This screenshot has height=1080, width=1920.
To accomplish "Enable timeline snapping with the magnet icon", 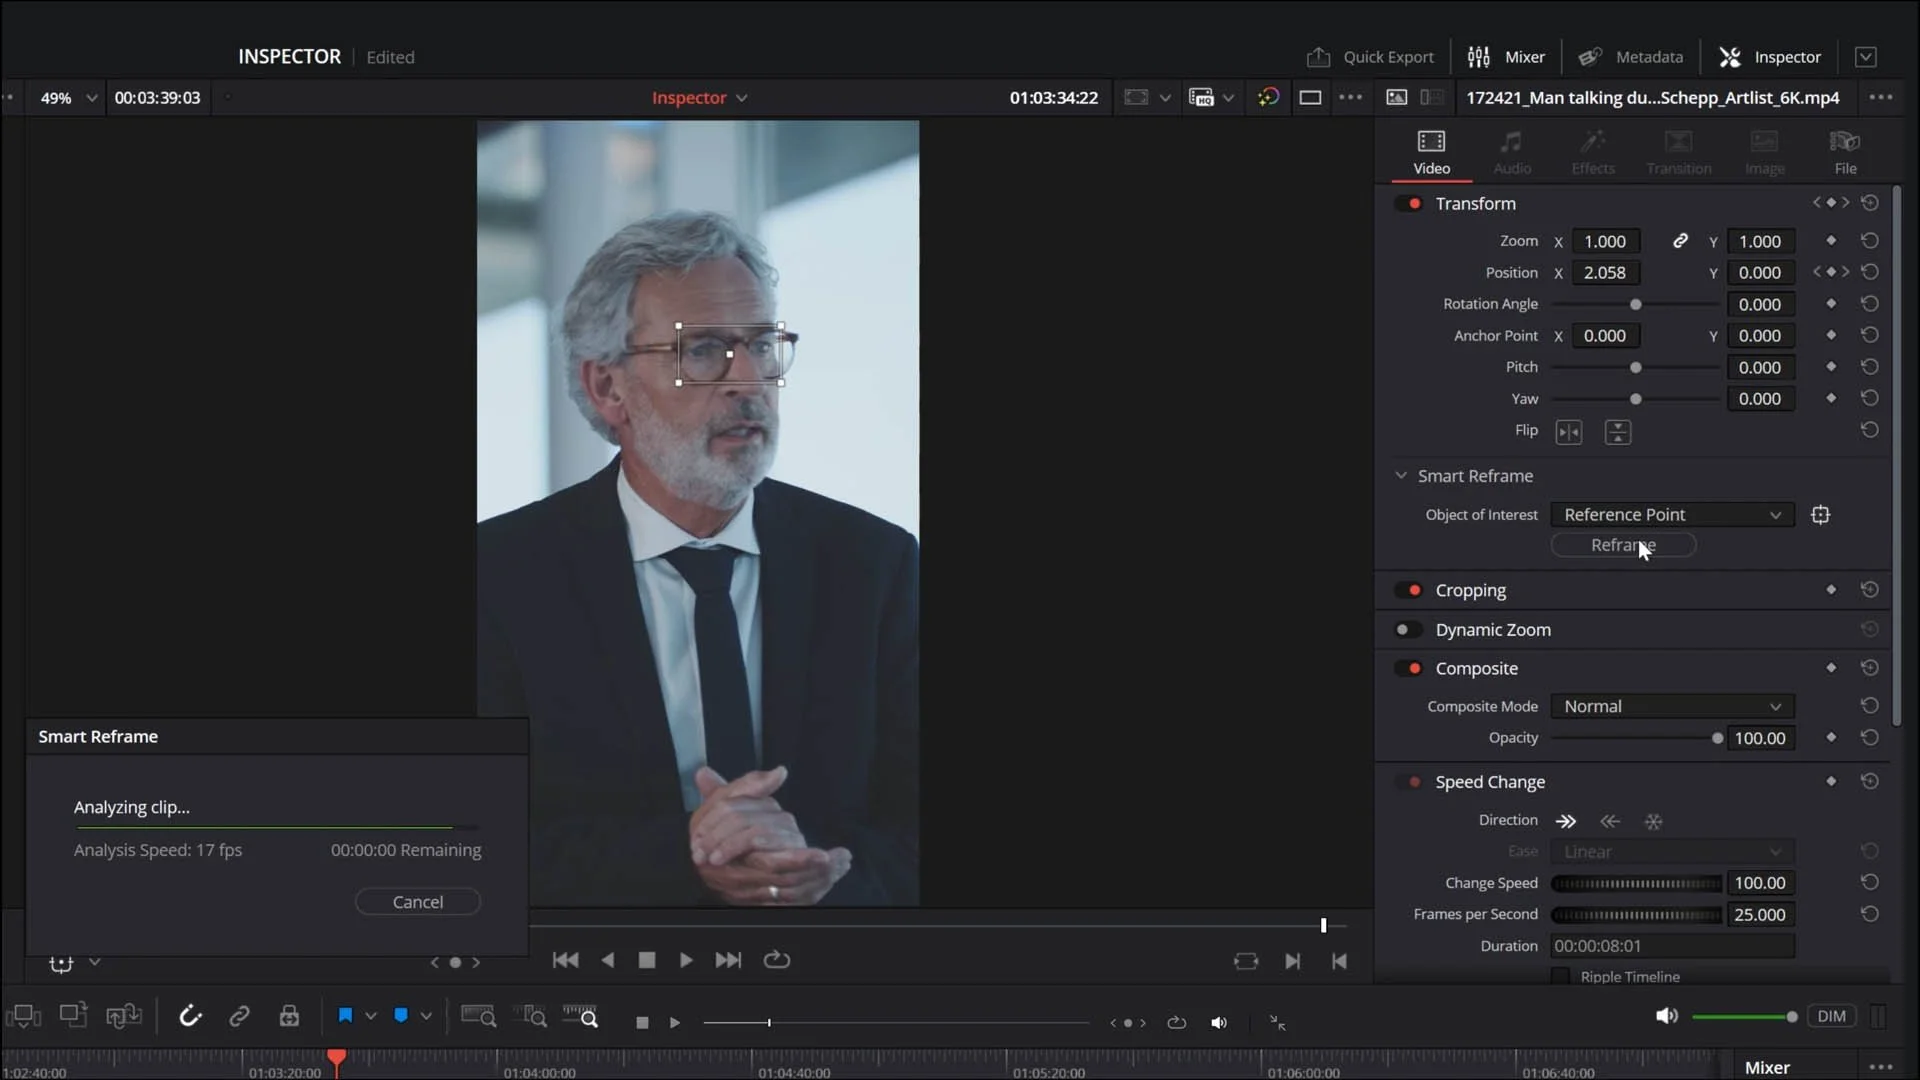I will pyautogui.click(x=190, y=1016).
